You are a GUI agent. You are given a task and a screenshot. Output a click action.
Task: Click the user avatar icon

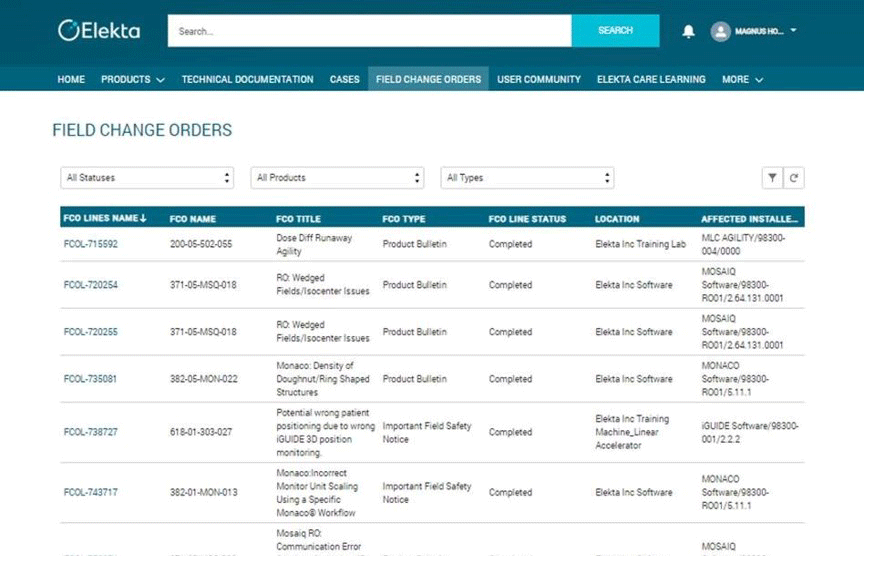pos(720,32)
